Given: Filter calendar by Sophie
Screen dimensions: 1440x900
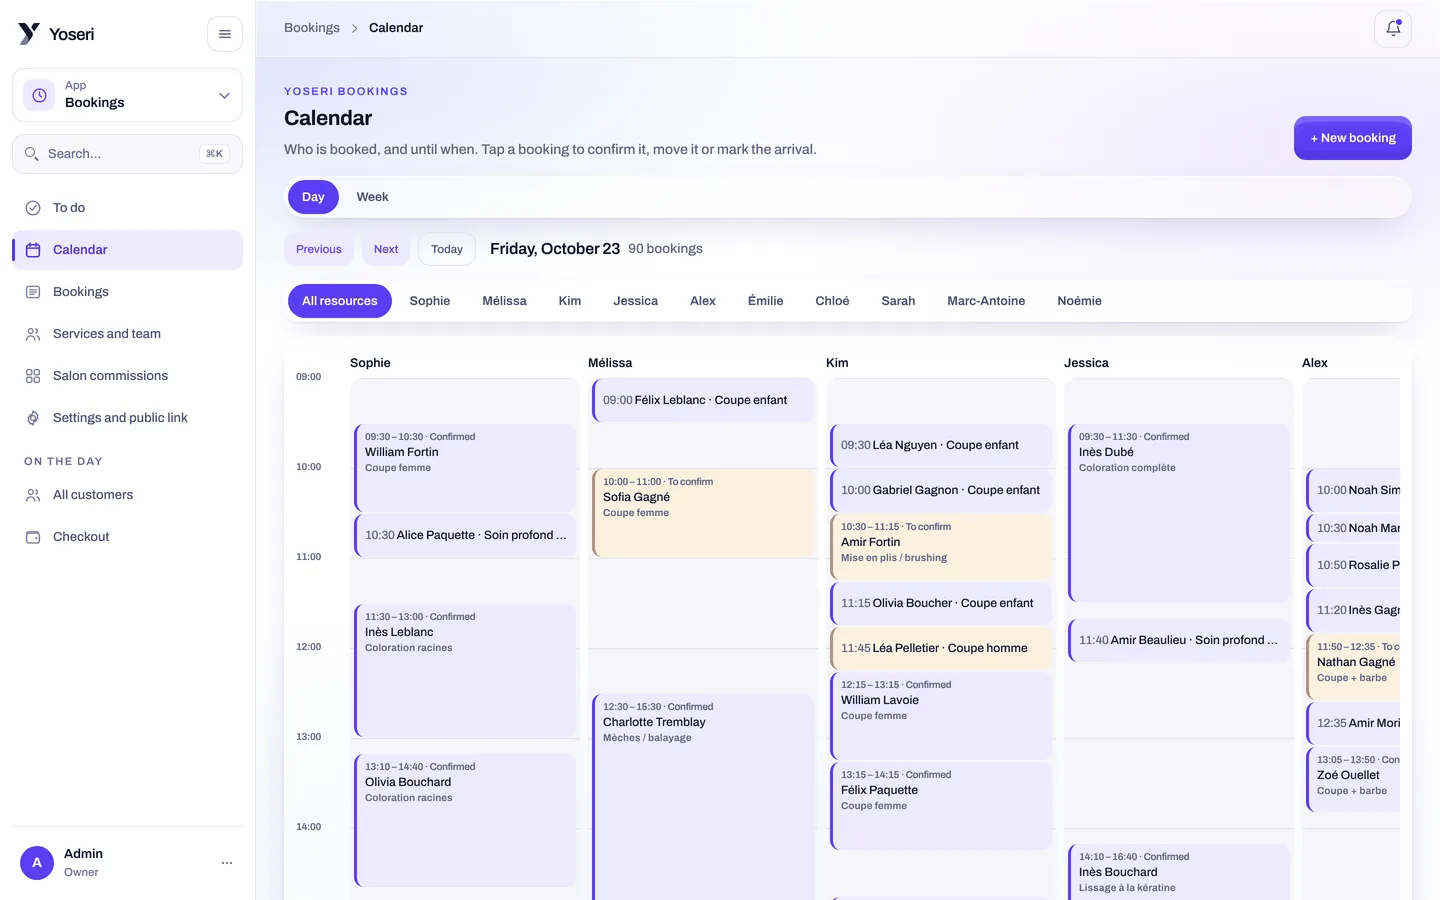Looking at the screenshot, I should (x=430, y=301).
